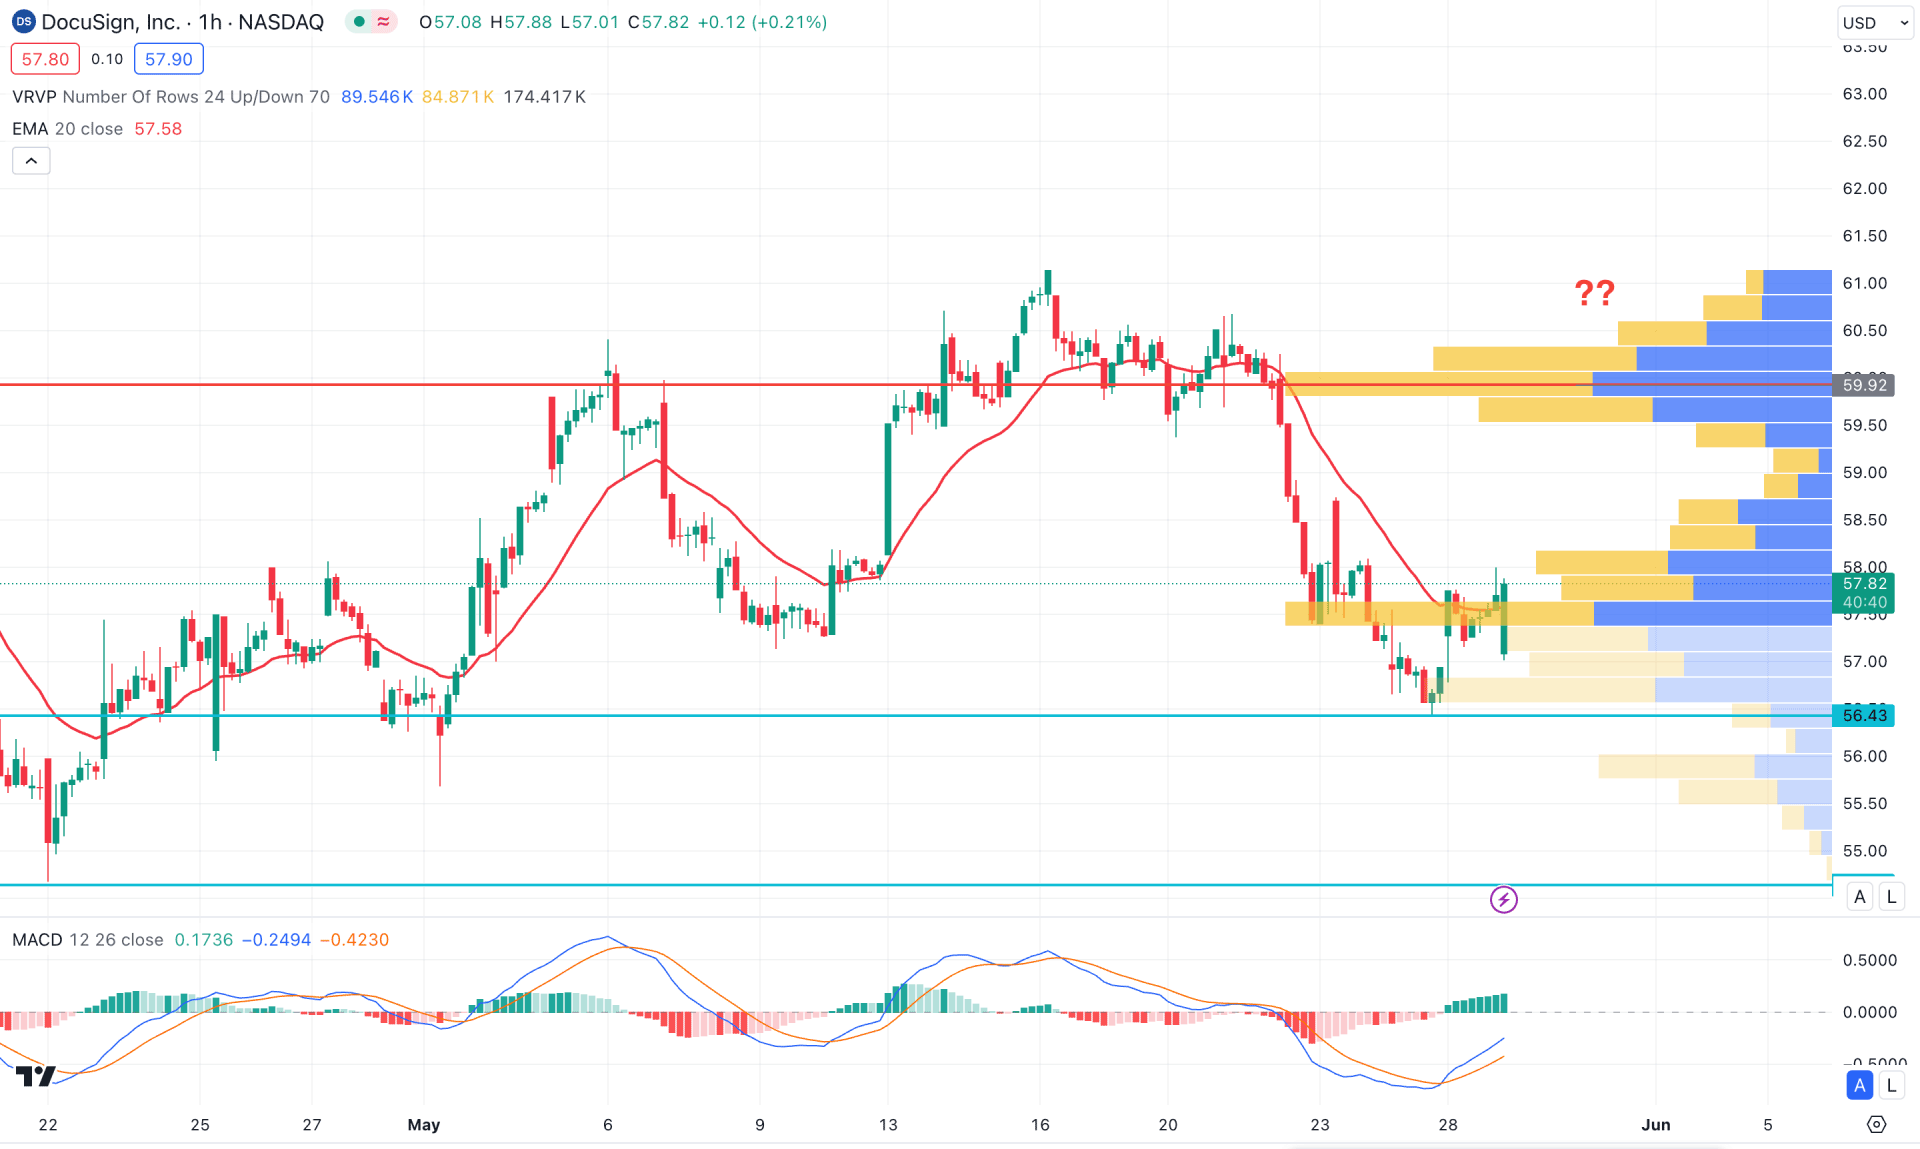
Task: Click the 57.80 sell price button
Action: tap(45, 59)
